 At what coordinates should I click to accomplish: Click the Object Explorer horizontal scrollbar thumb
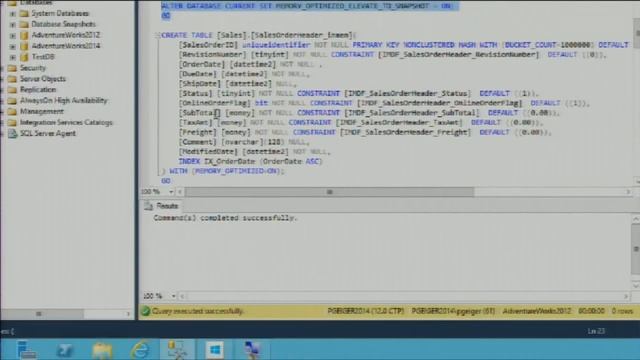click(42, 314)
